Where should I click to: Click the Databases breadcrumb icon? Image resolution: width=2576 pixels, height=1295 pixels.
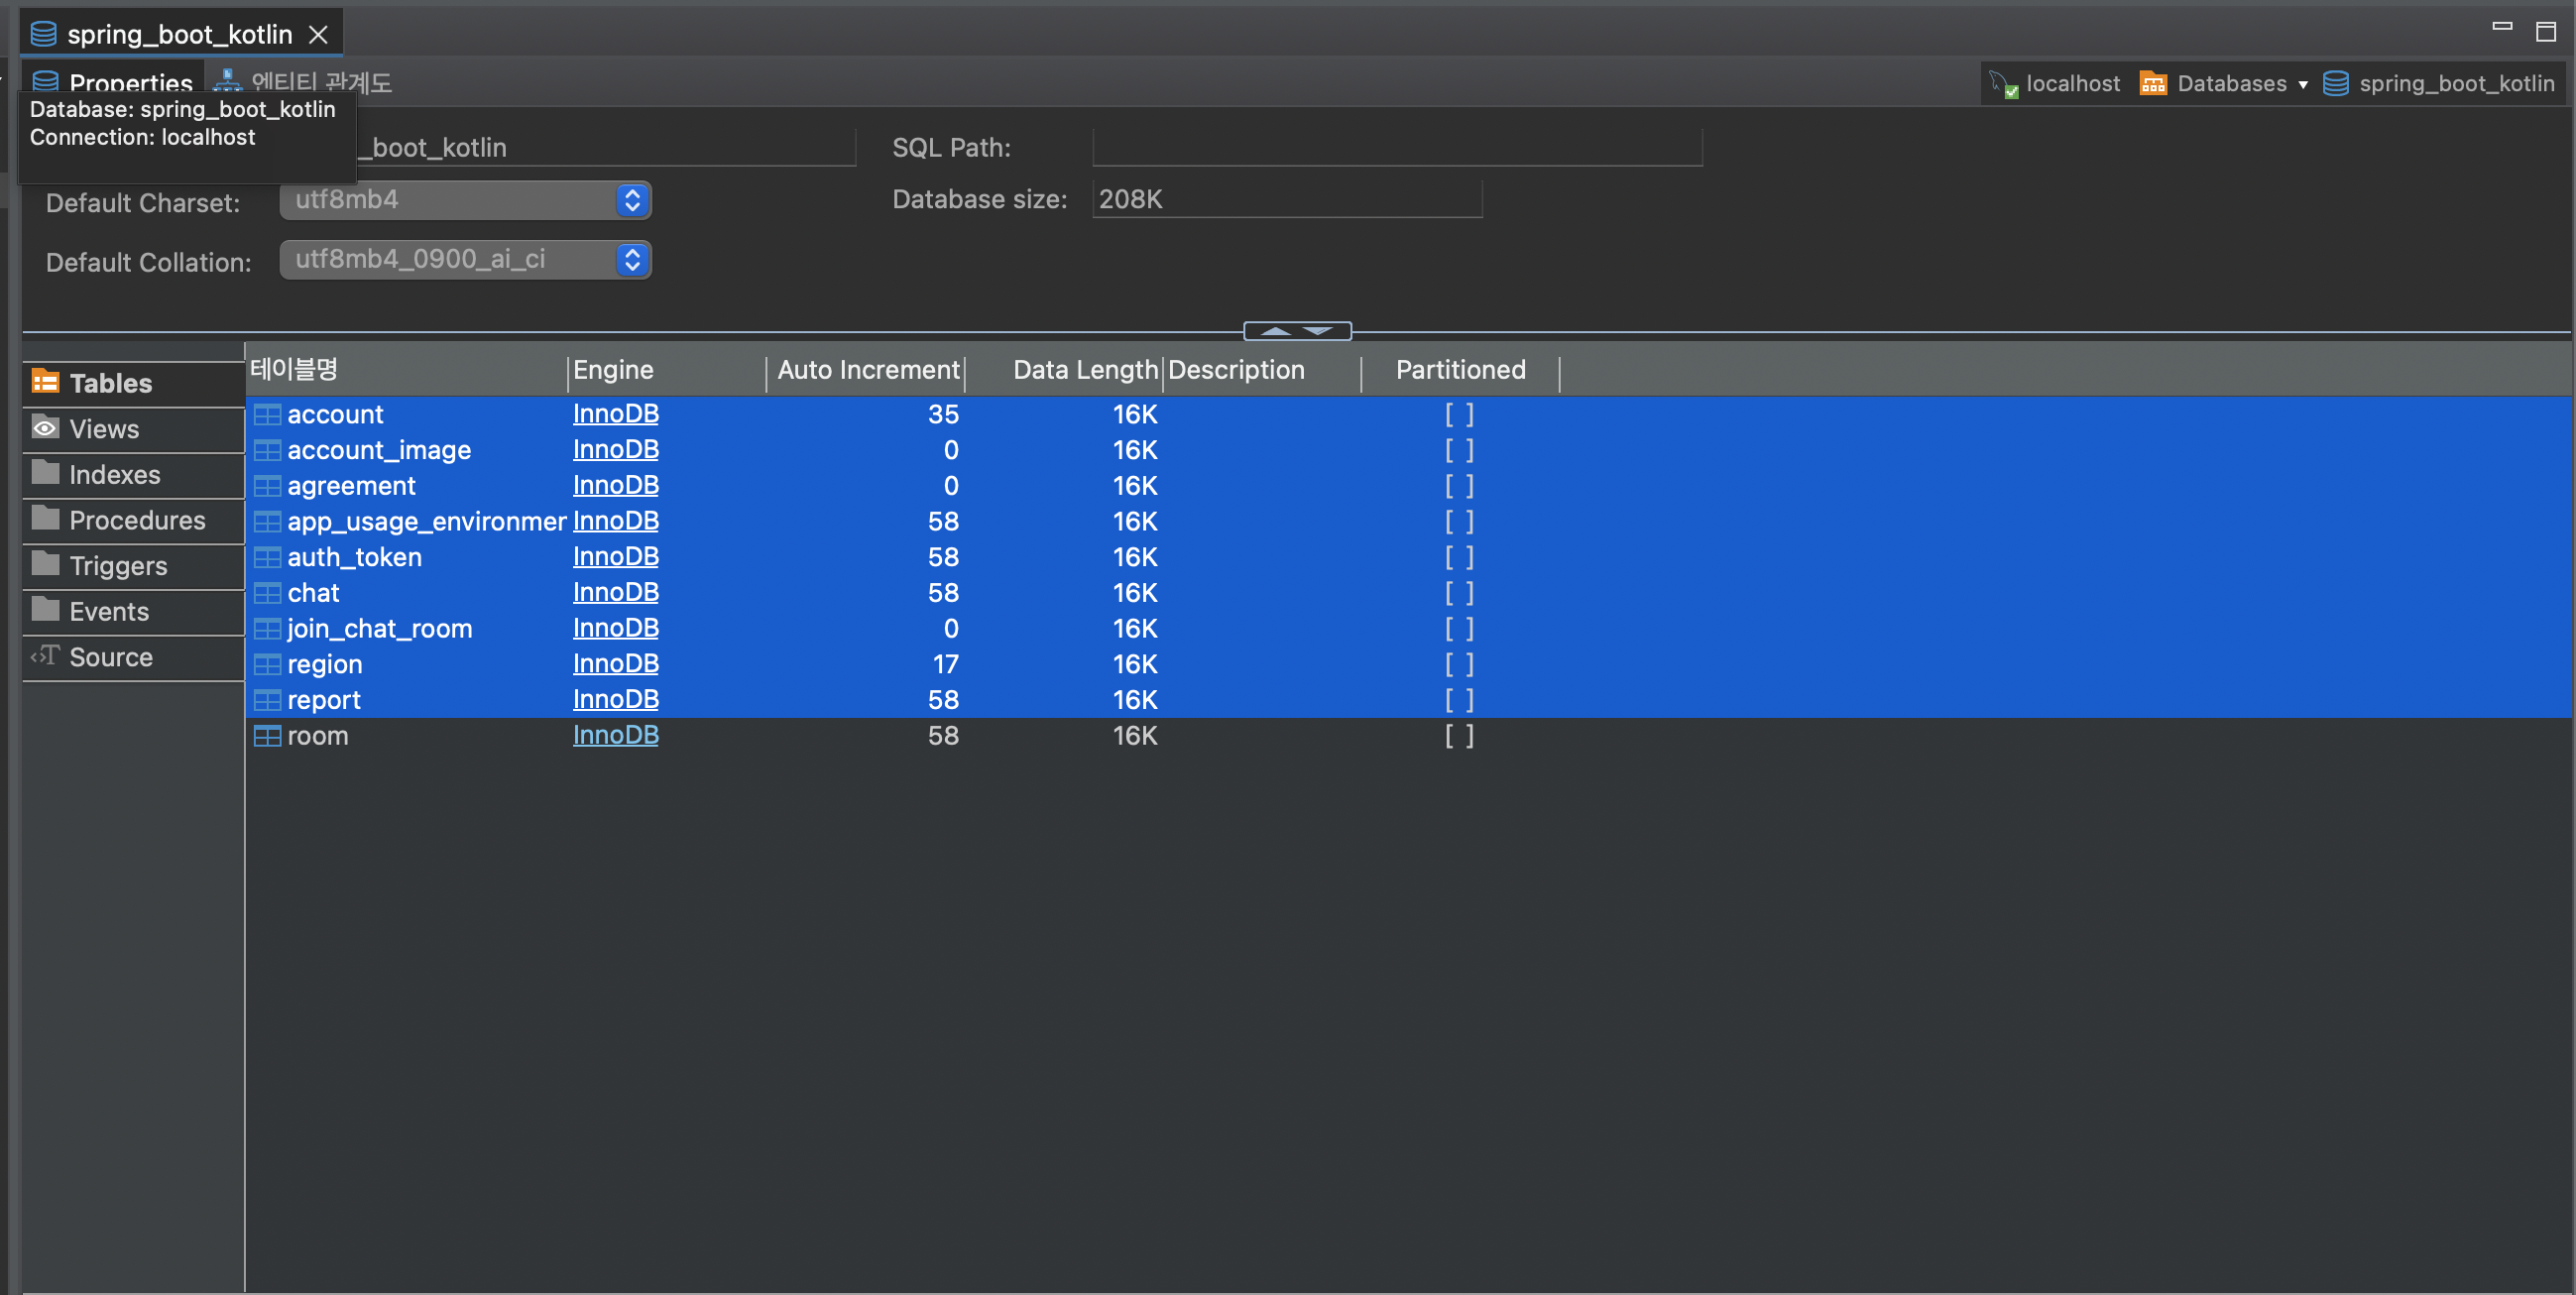coord(2153,84)
